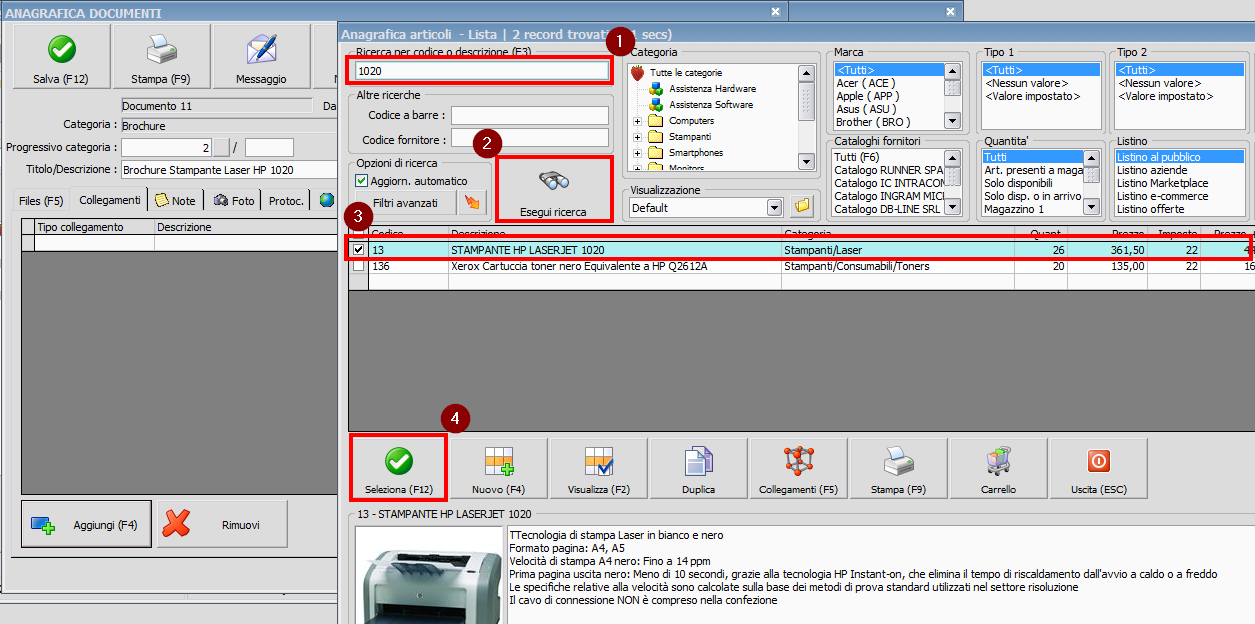Switch to Protoc. tab
The width and height of the screenshot is (1255, 624).
[x=286, y=201]
